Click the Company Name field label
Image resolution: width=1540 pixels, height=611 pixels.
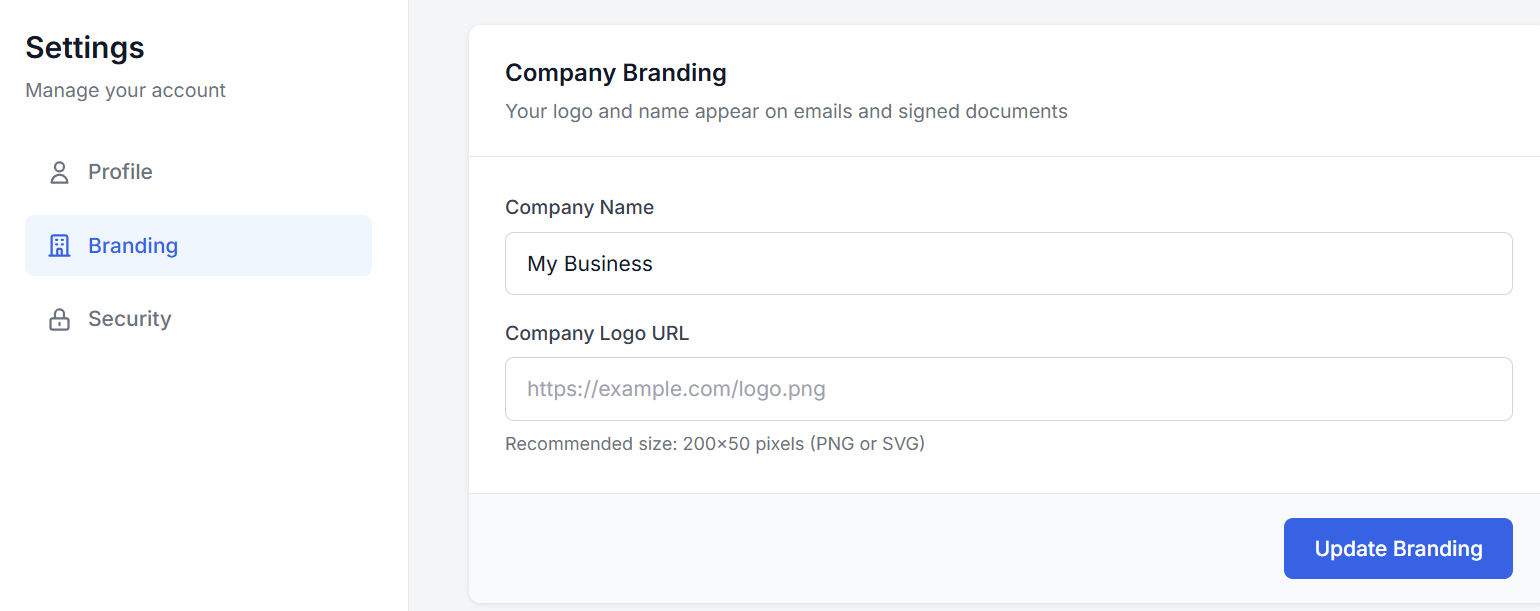click(579, 207)
